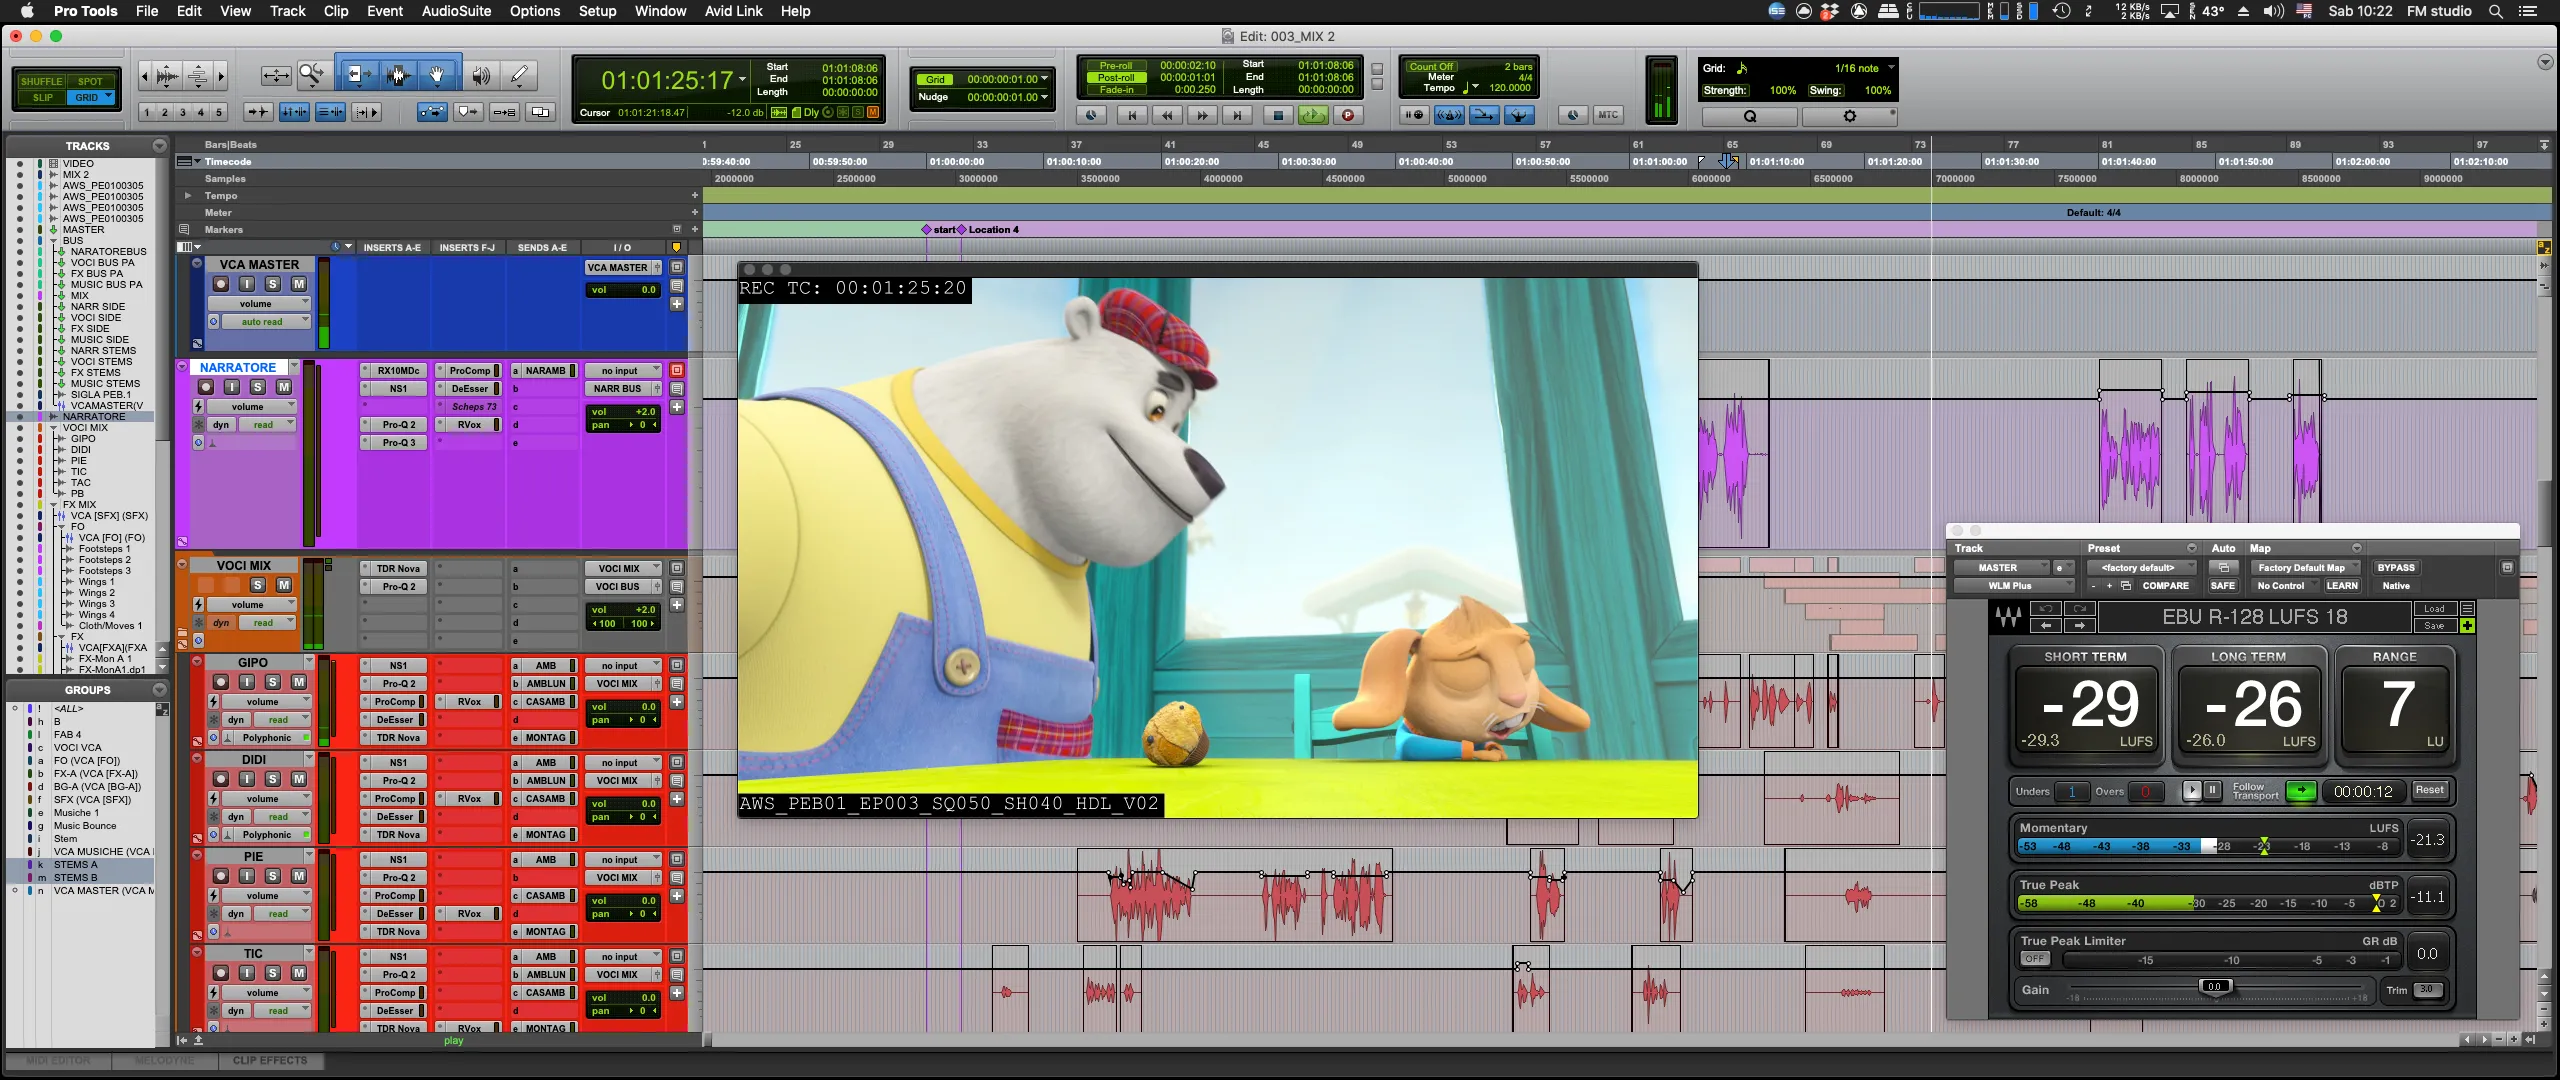Image resolution: width=2560 pixels, height=1080 pixels.
Task: Open main counter format dropdown arrow
Action: (x=742, y=79)
